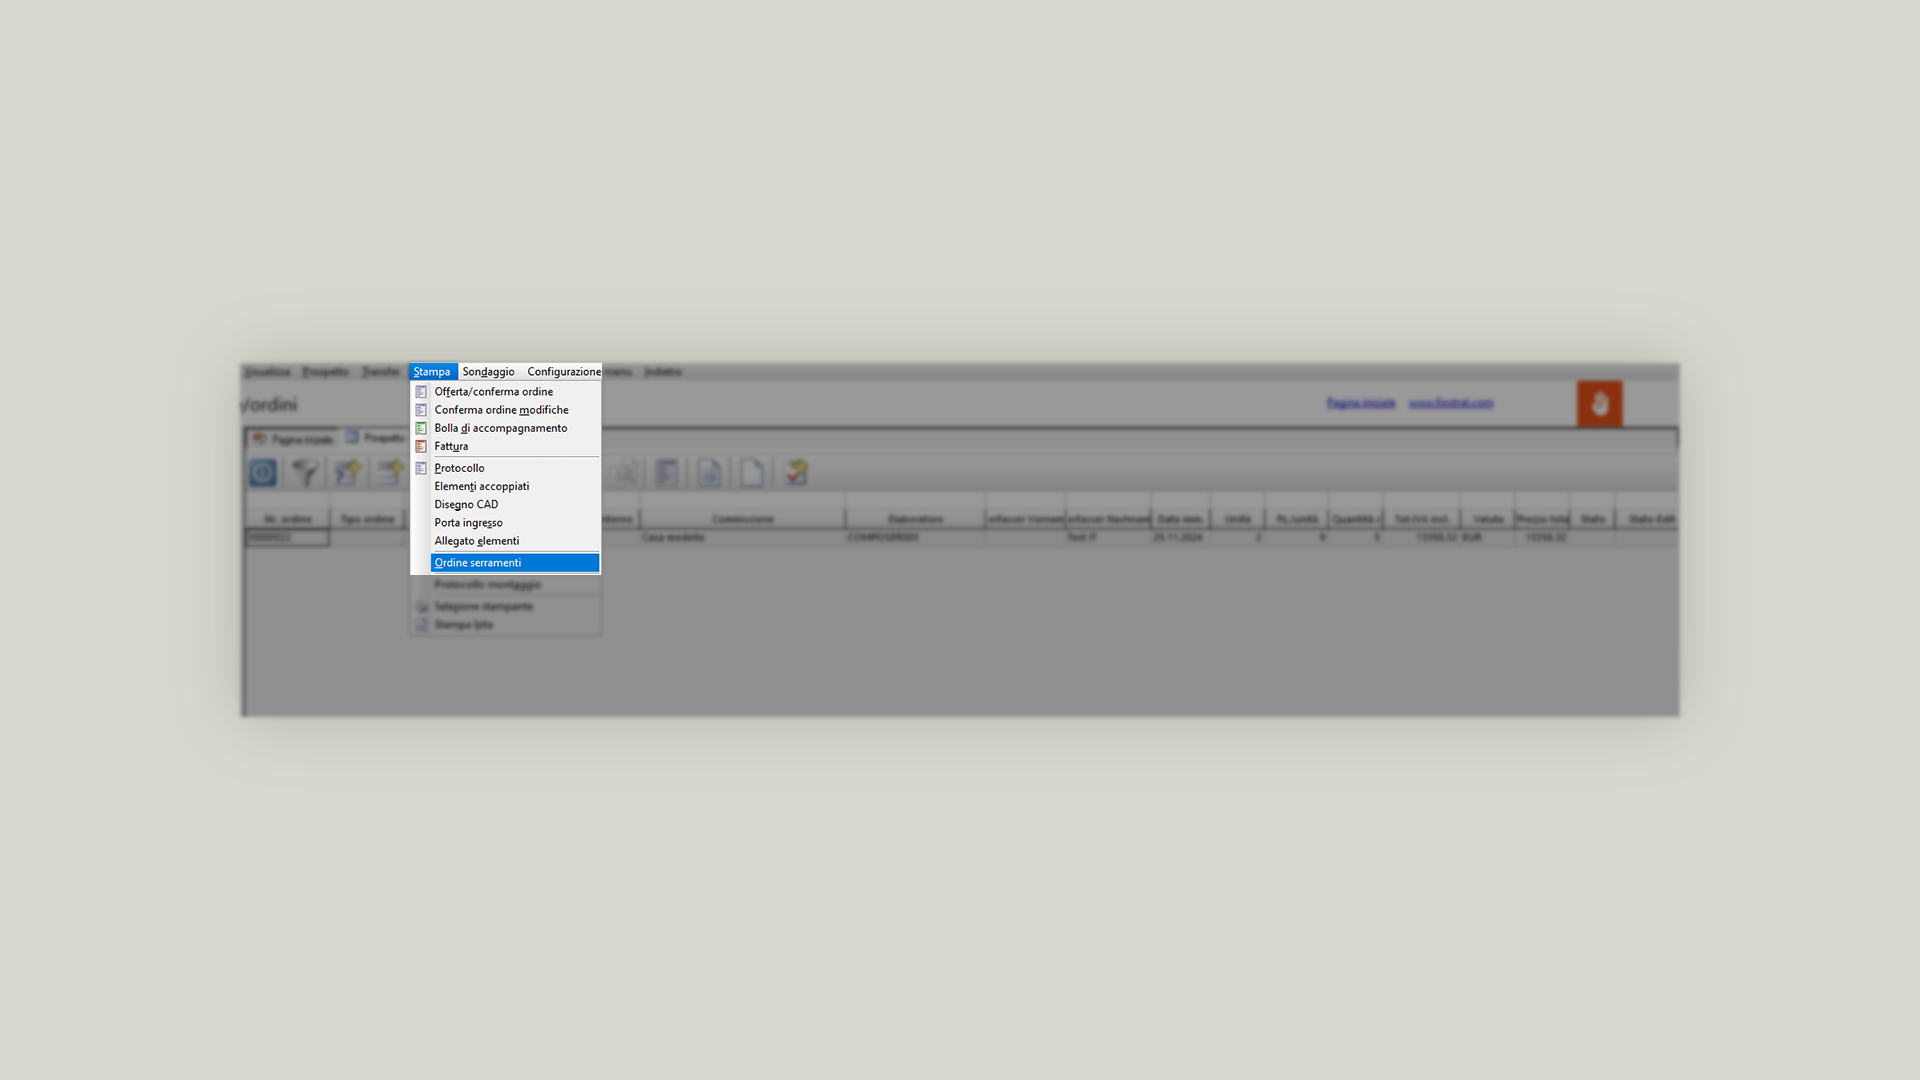Select Porta ingresso menu entry

[x=468, y=523]
